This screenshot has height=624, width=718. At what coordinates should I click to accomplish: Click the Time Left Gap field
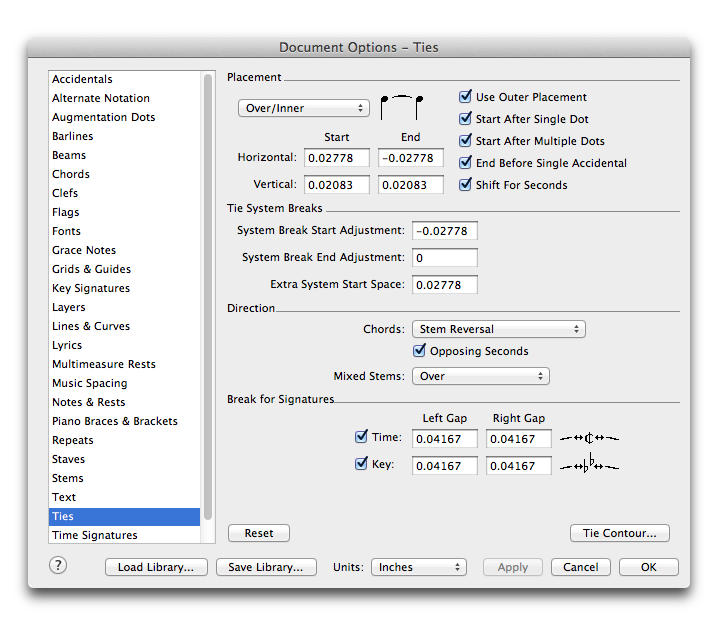(x=445, y=439)
